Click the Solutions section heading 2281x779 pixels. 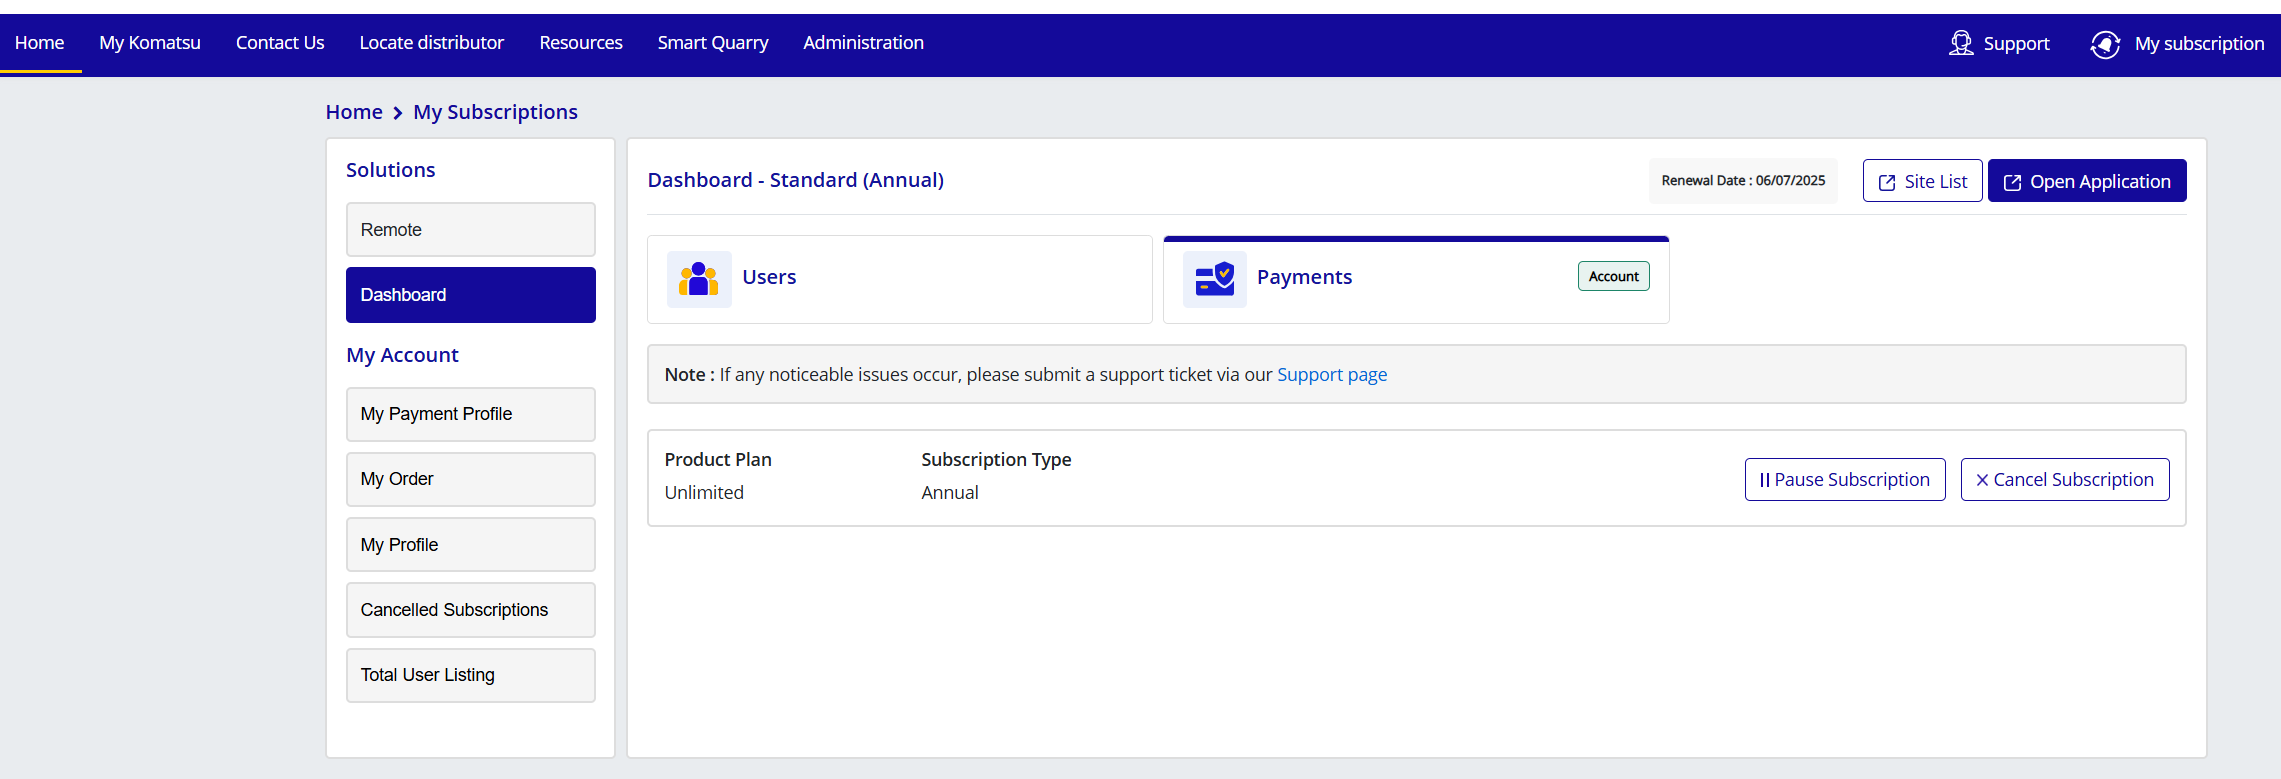(391, 170)
